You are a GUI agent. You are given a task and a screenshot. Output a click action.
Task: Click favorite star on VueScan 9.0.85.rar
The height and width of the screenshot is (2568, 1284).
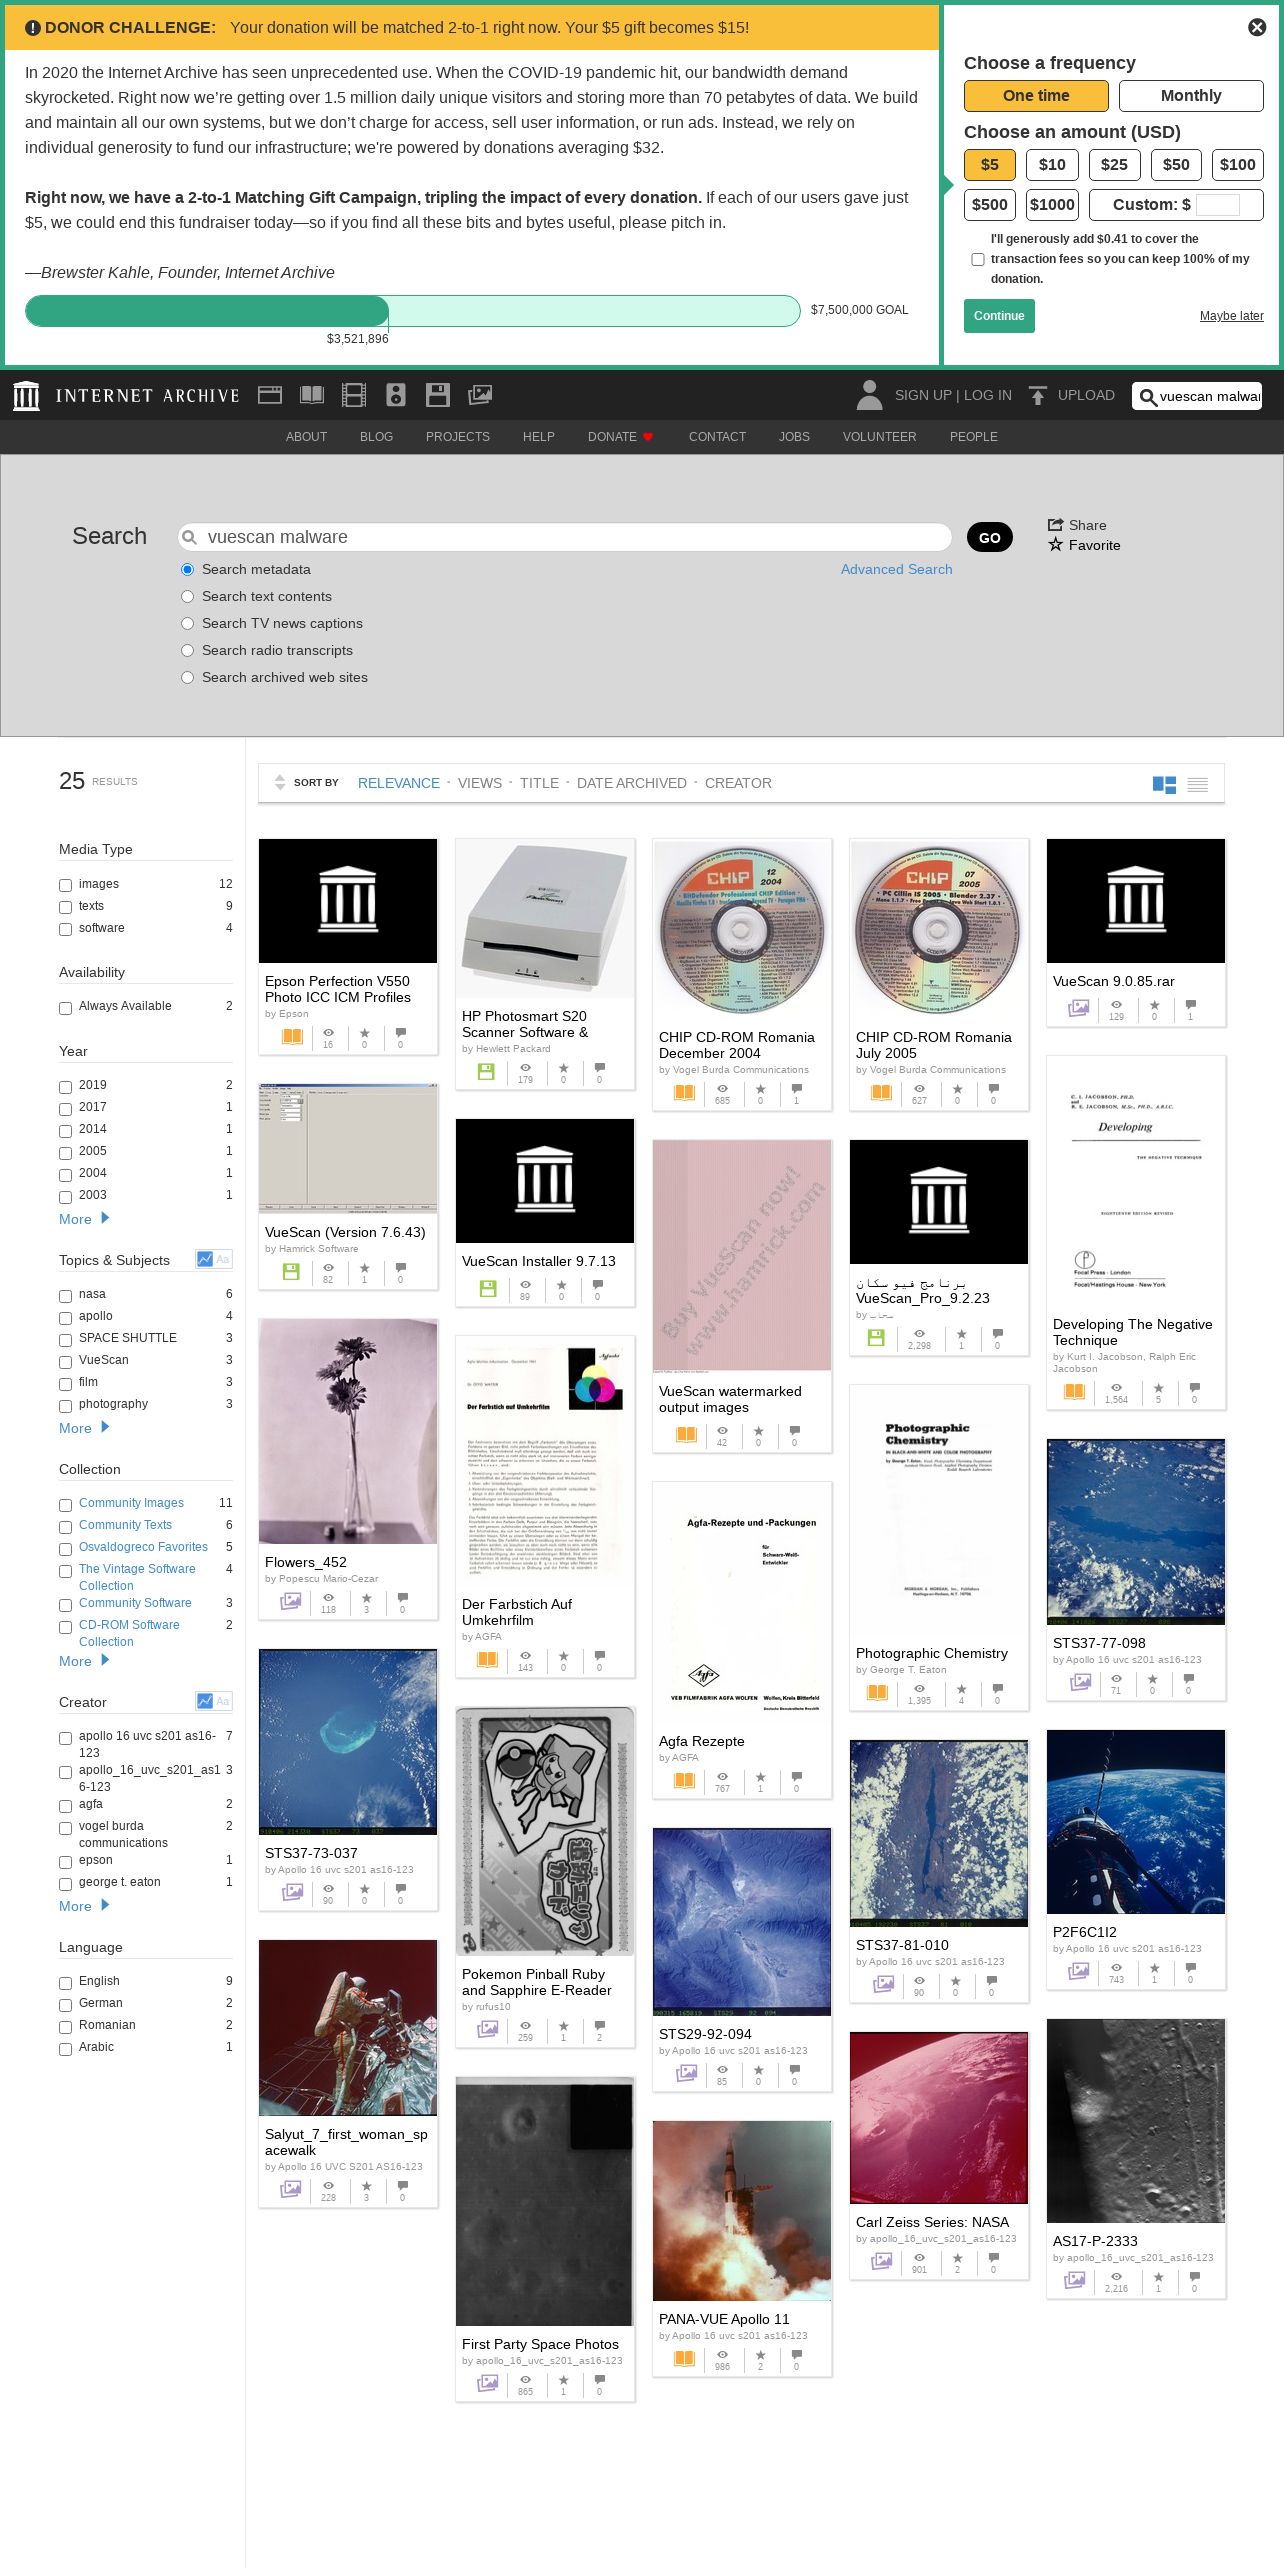(x=1154, y=1005)
